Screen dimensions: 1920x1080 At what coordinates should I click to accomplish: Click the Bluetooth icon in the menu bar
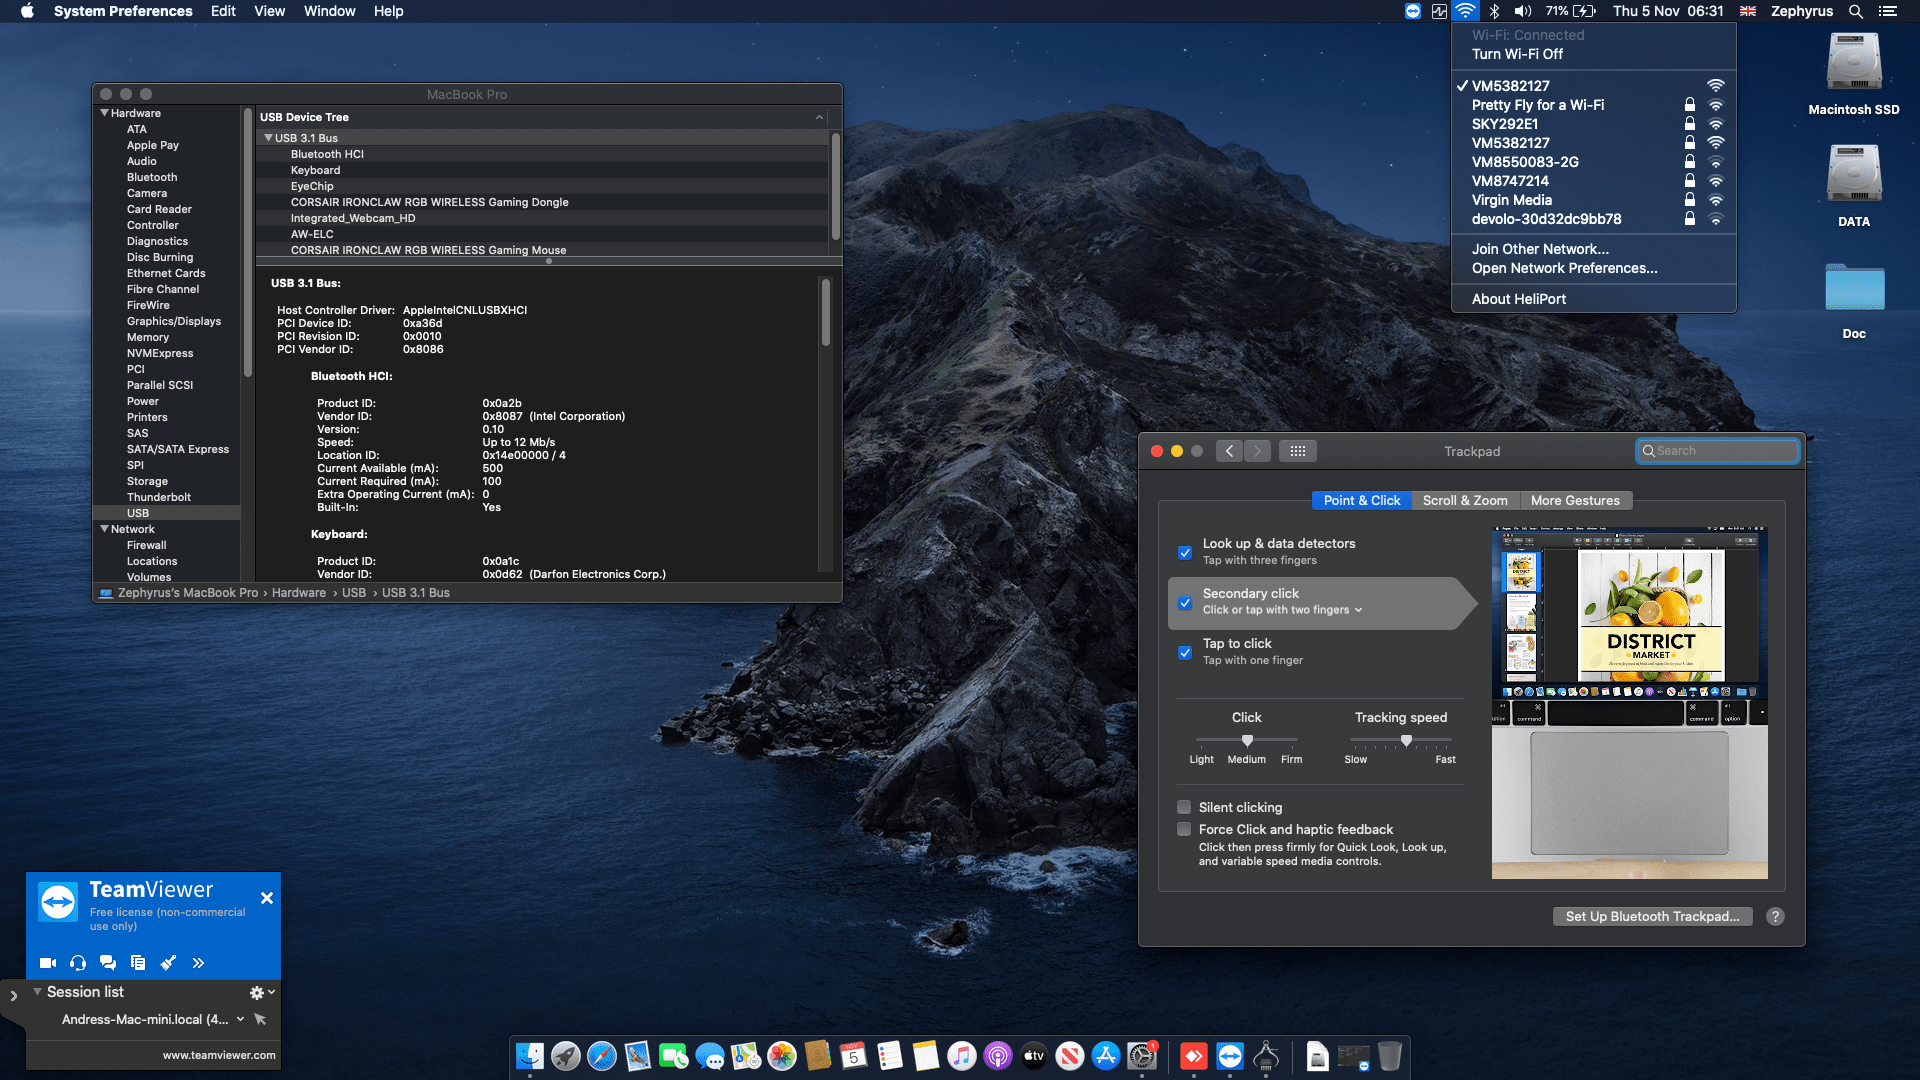click(1494, 11)
